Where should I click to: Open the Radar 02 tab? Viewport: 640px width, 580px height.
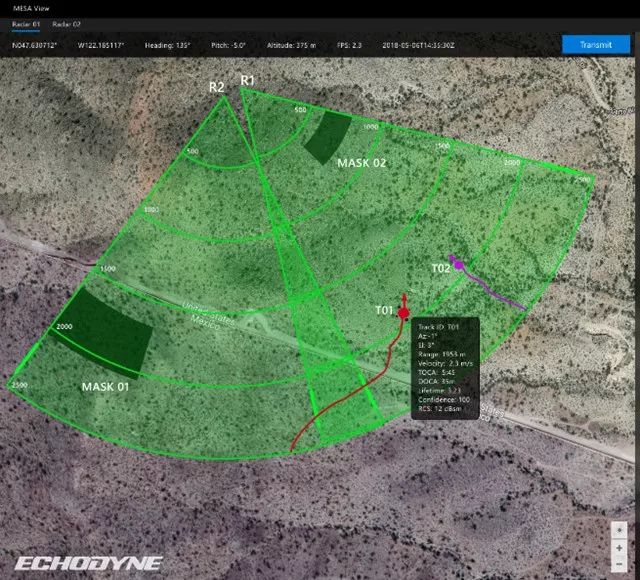68,23
